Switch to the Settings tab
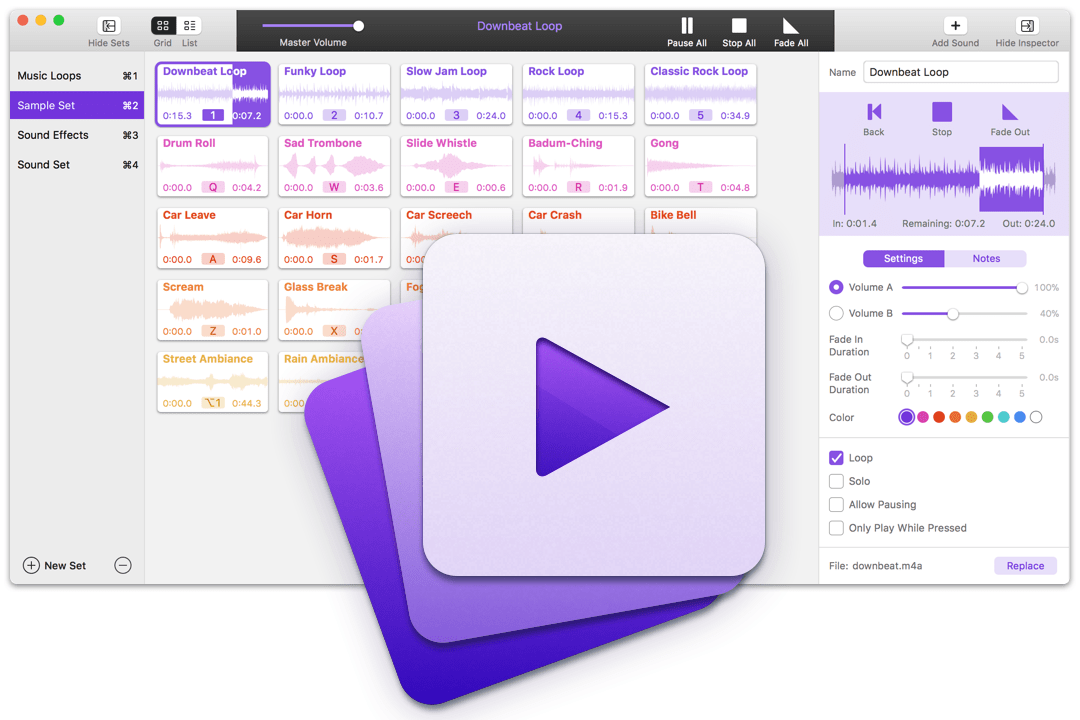This screenshot has height=720, width=1080. (903, 258)
